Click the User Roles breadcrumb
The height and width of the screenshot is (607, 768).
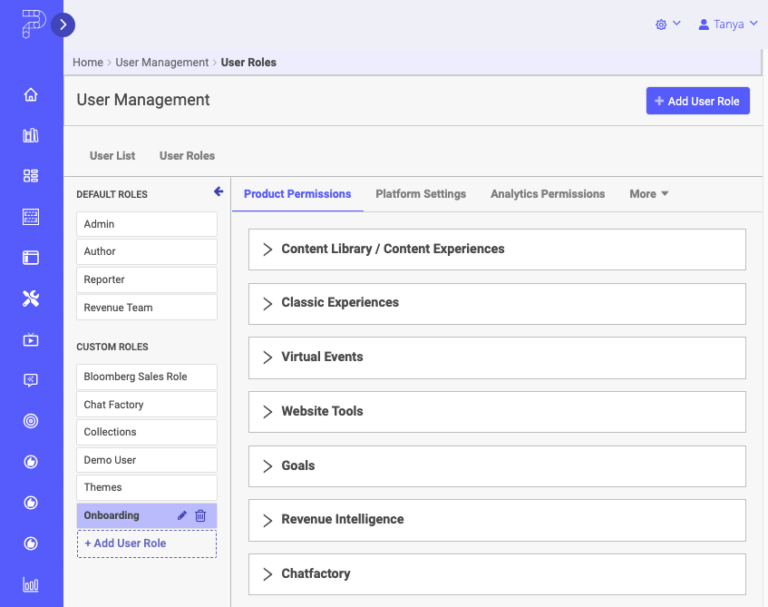coord(248,62)
